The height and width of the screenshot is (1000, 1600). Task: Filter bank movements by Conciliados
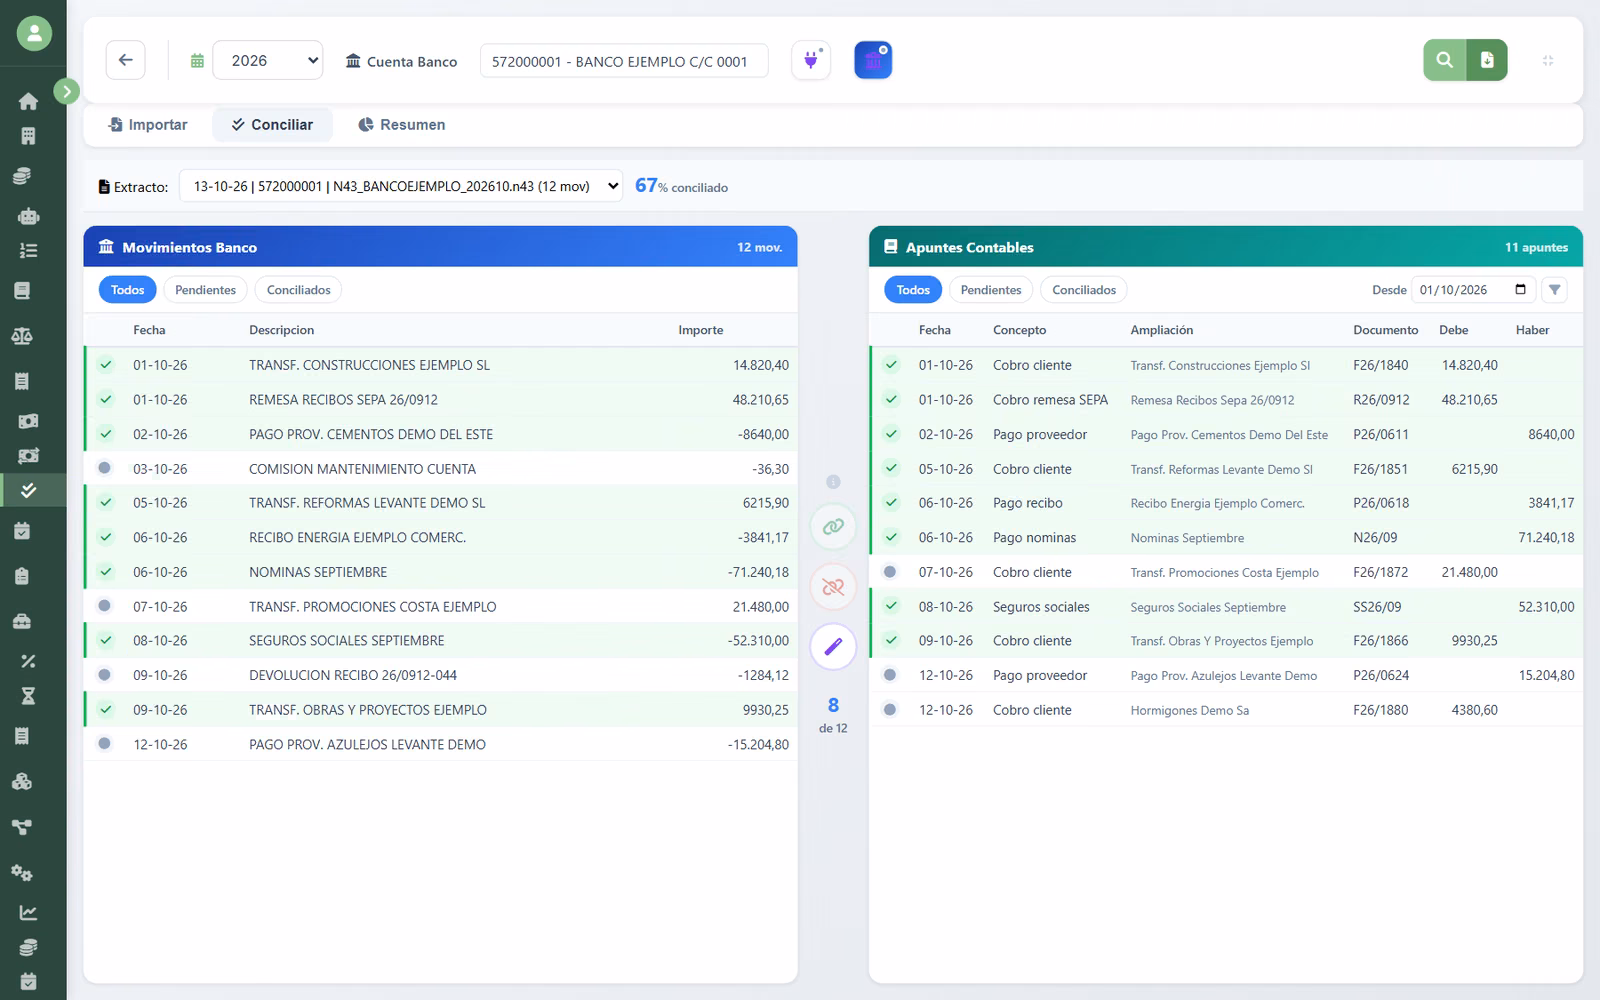299,290
